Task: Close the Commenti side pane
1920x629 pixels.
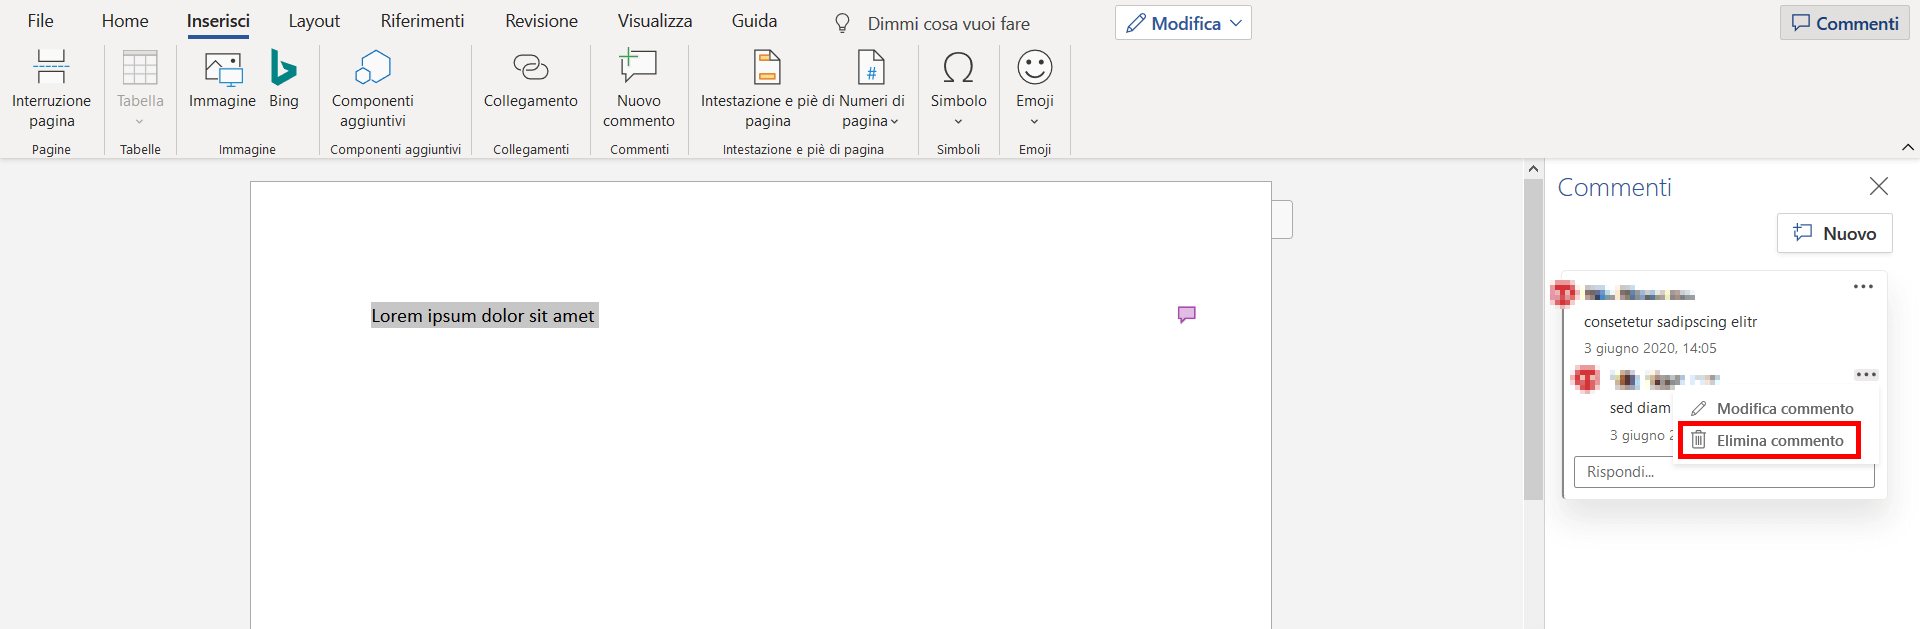Action: coord(1878,186)
